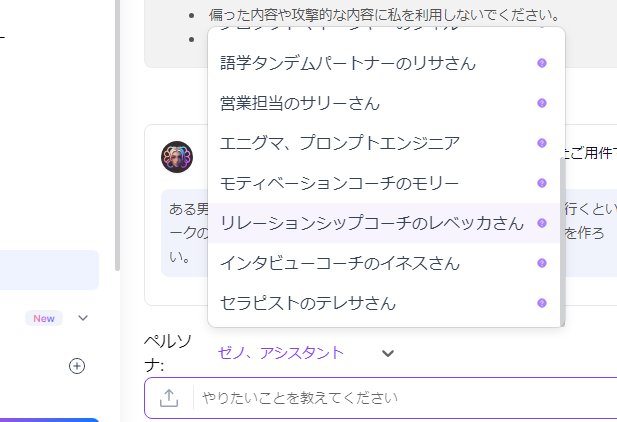Screen dimensions: 617x422
Task: Click the purple badge beside イネスさん
Action: pos(542,263)
